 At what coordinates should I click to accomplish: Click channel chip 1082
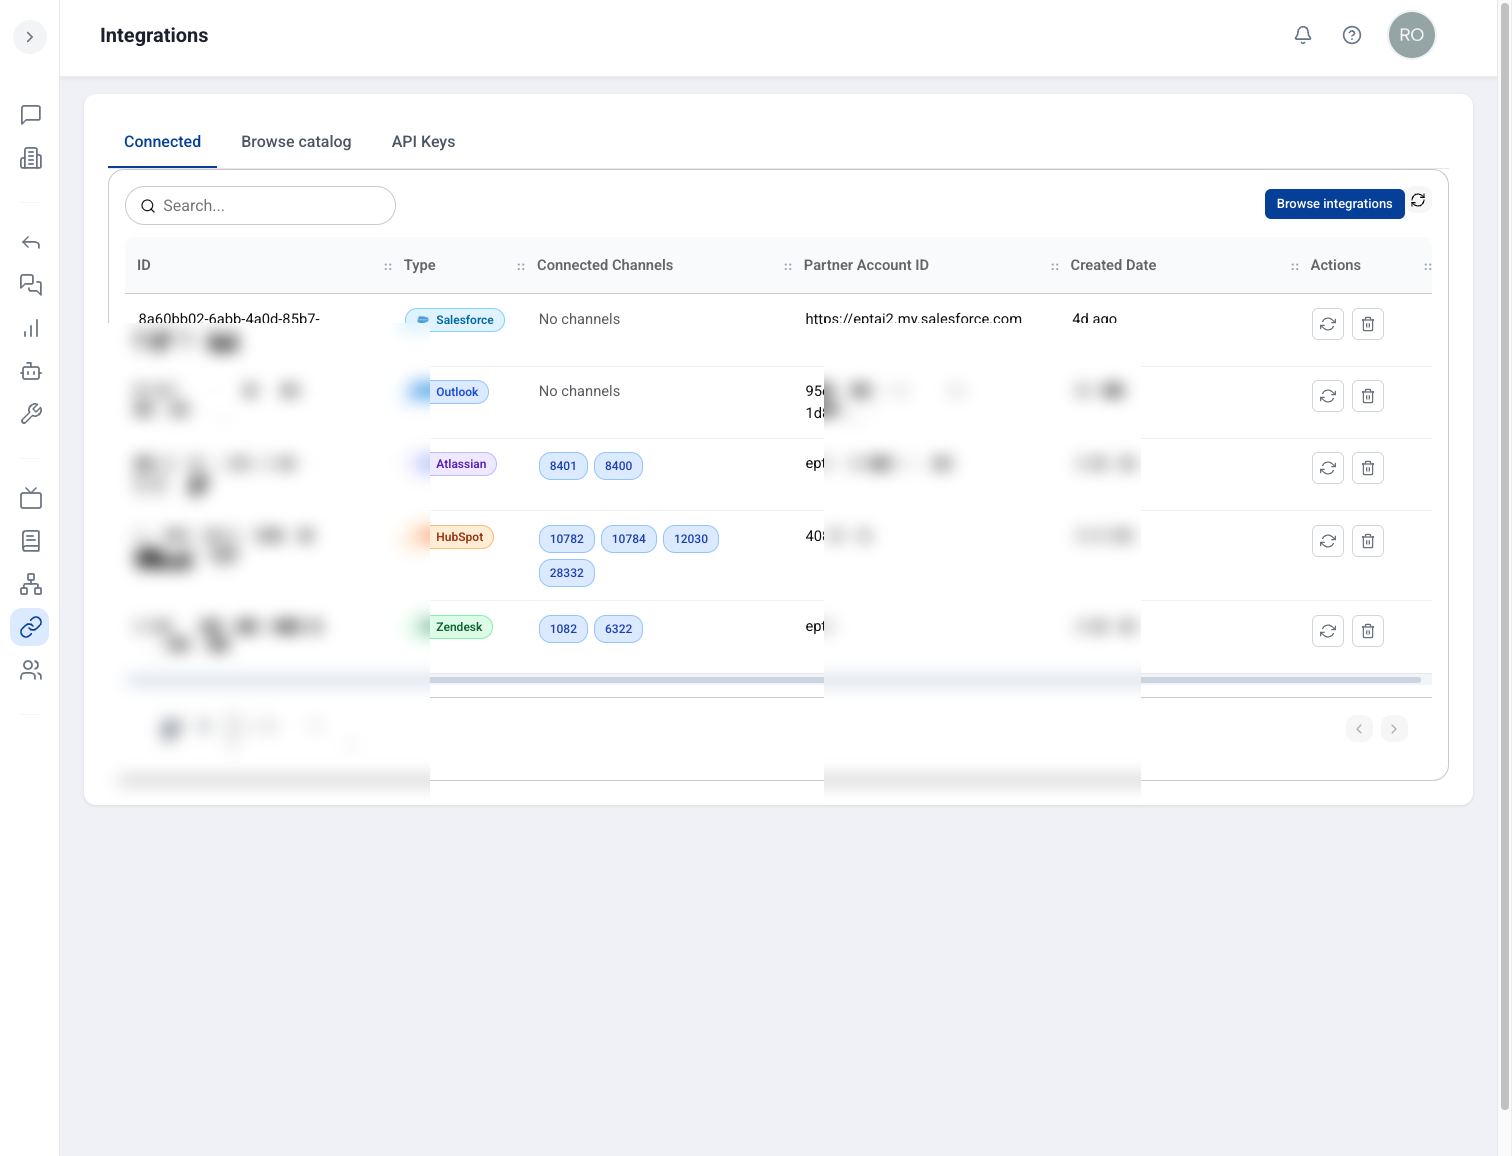pyautogui.click(x=563, y=629)
